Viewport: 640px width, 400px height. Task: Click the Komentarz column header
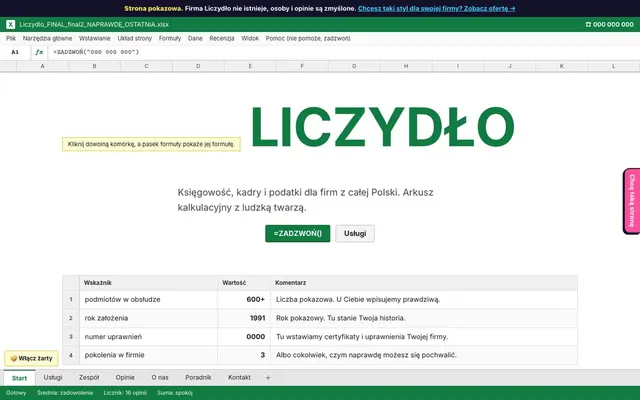click(424, 282)
